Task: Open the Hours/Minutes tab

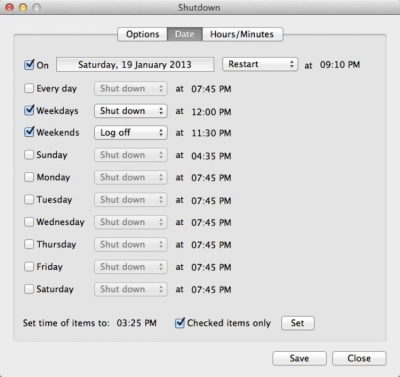Action: coord(242,34)
